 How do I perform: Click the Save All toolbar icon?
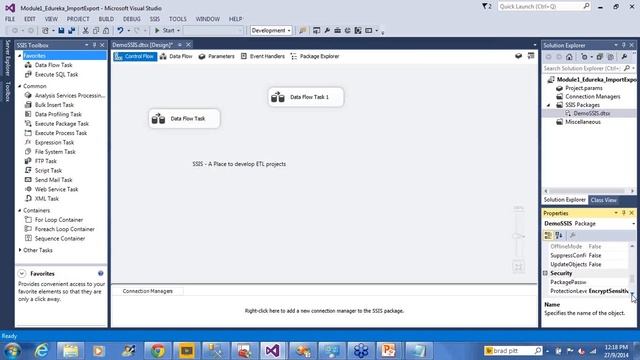click(71, 30)
